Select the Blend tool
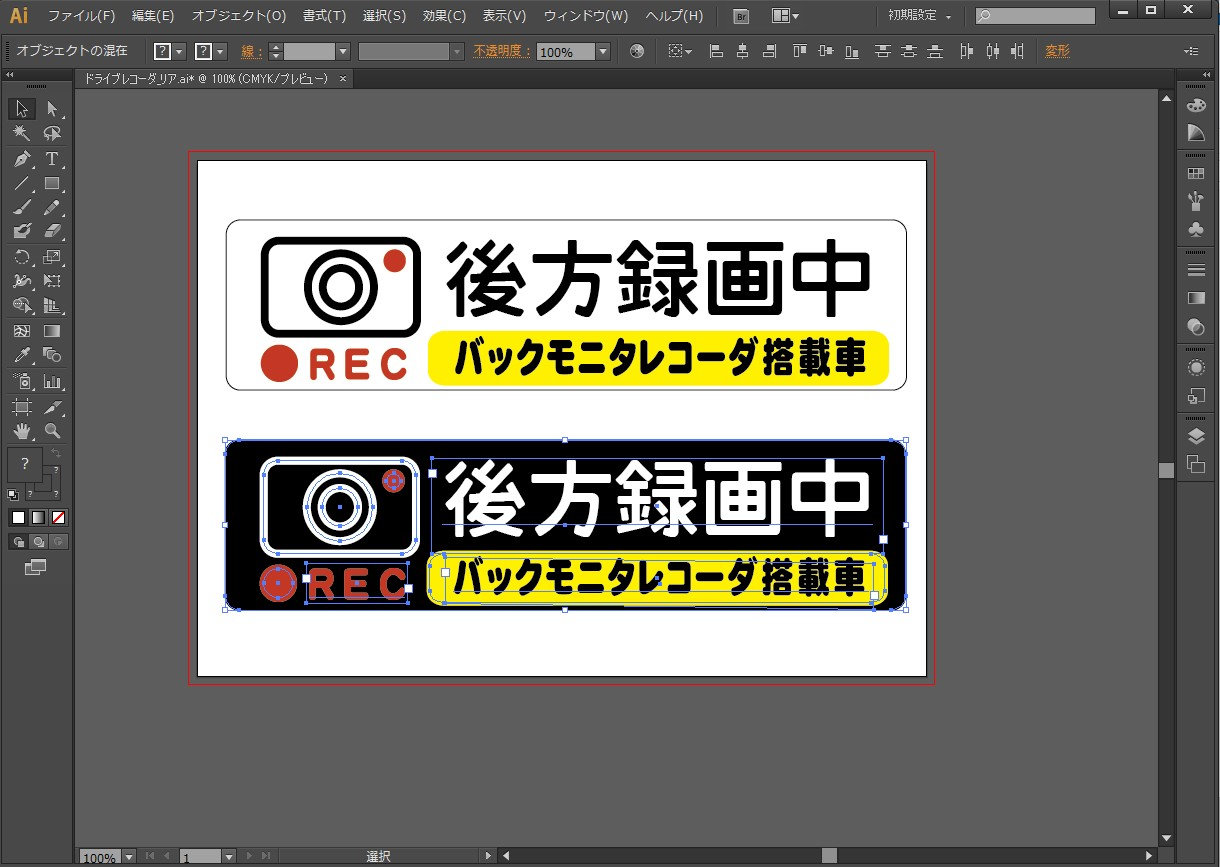 click(x=52, y=356)
